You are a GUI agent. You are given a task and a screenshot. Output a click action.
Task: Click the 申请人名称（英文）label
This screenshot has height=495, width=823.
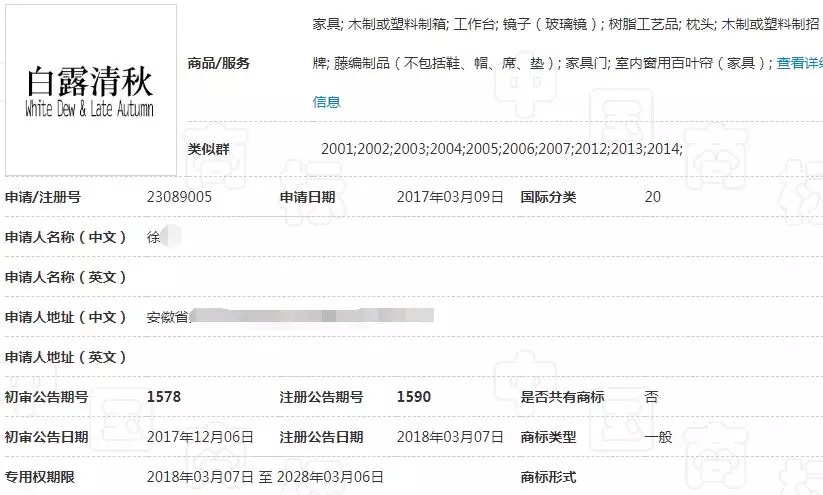click(x=66, y=277)
